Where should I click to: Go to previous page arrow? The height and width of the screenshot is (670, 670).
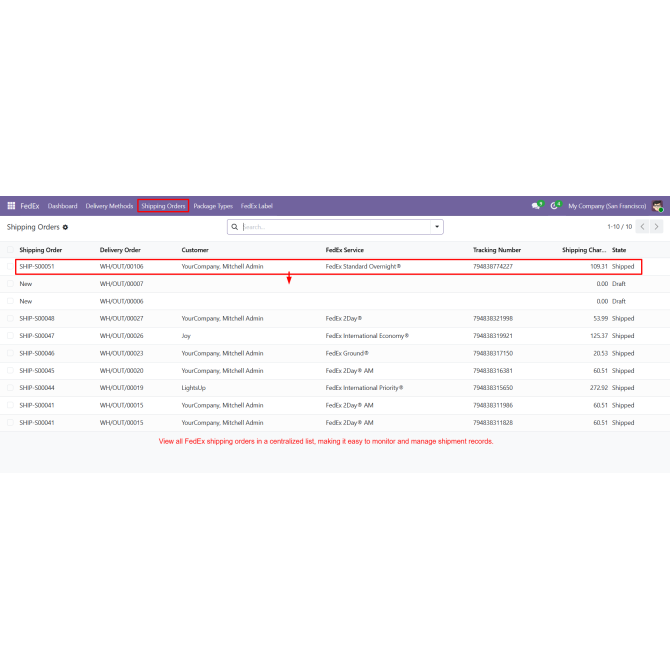642,226
